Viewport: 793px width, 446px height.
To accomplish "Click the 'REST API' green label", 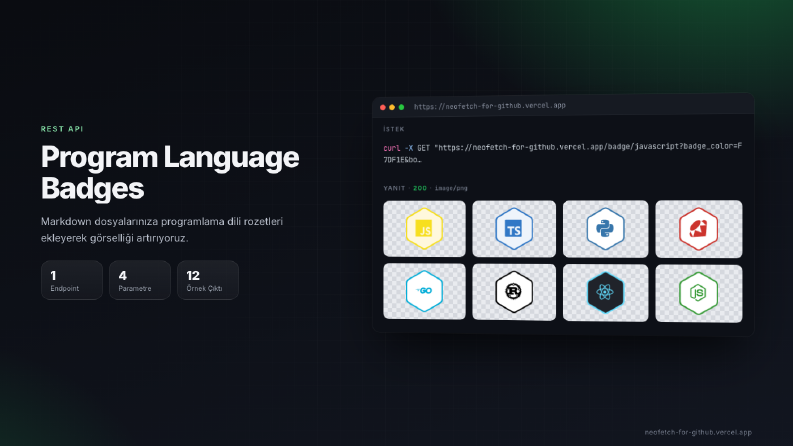I will click(62, 129).
